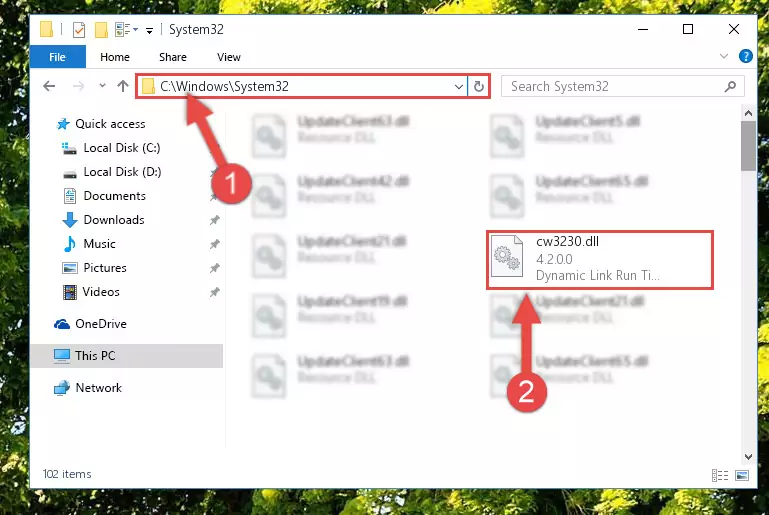This screenshot has height=515, width=769.
Task: Click the search magnifier icon
Action: click(x=730, y=86)
